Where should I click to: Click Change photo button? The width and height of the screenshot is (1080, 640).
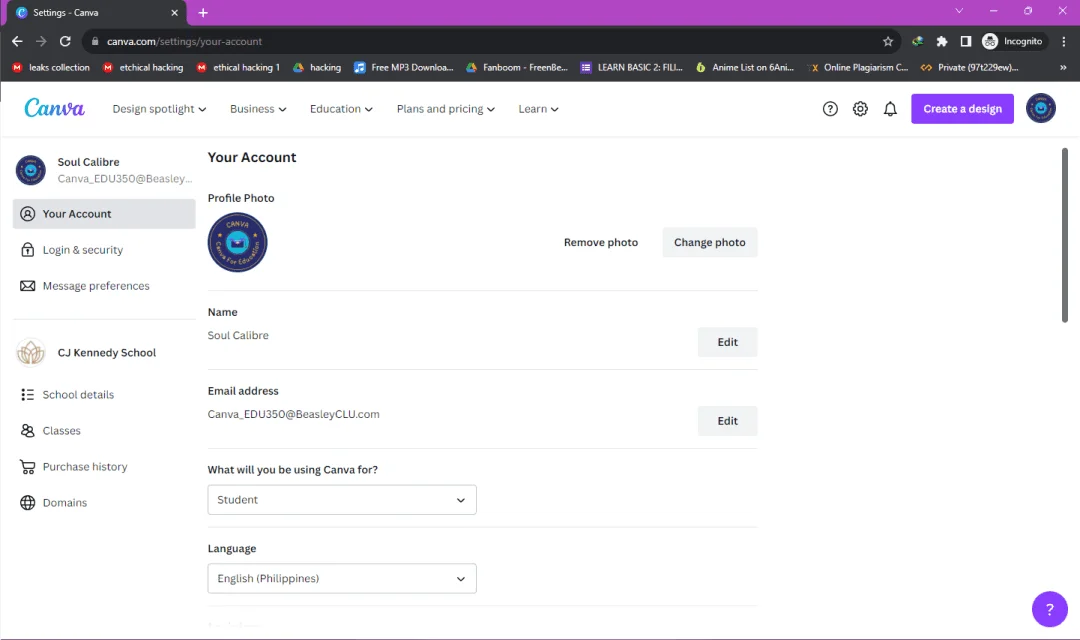[709, 242]
